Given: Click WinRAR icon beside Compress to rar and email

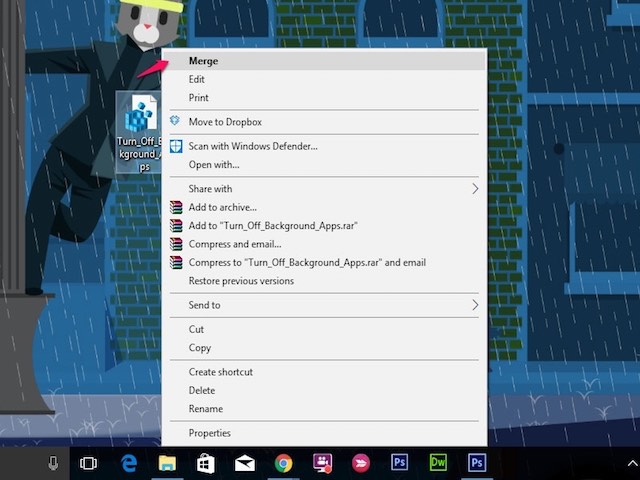Looking at the screenshot, I should pyautogui.click(x=176, y=262).
